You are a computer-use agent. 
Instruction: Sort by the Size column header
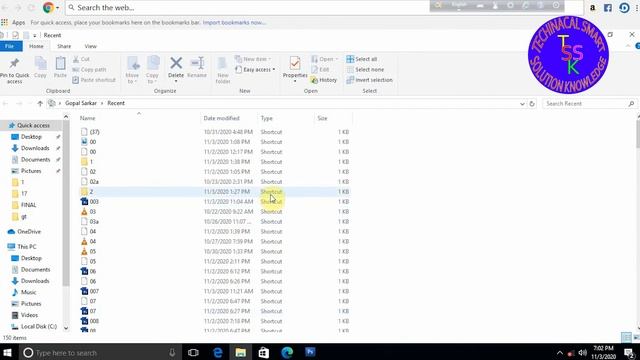pyautogui.click(x=322, y=118)
